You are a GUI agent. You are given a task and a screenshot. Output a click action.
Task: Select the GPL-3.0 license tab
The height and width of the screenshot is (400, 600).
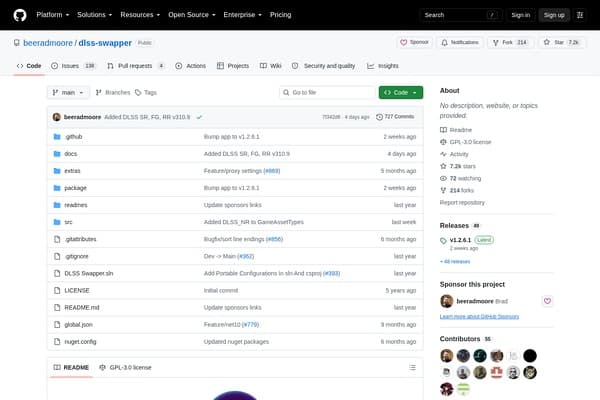click(x=125, y=367)
